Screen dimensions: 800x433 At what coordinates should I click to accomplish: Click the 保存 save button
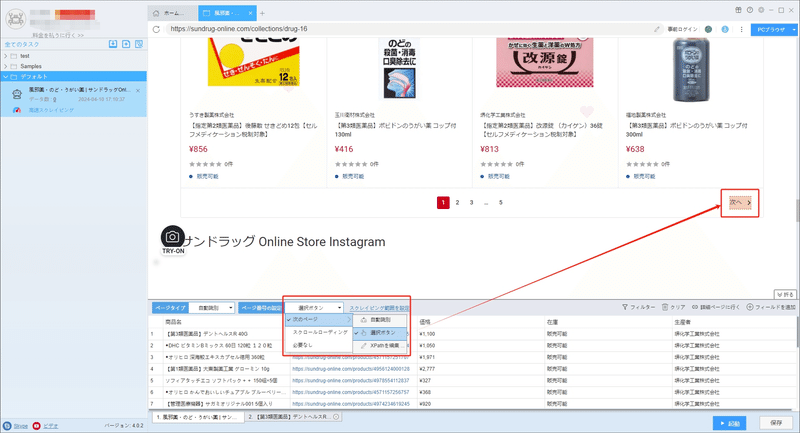(x=776, y=423)
